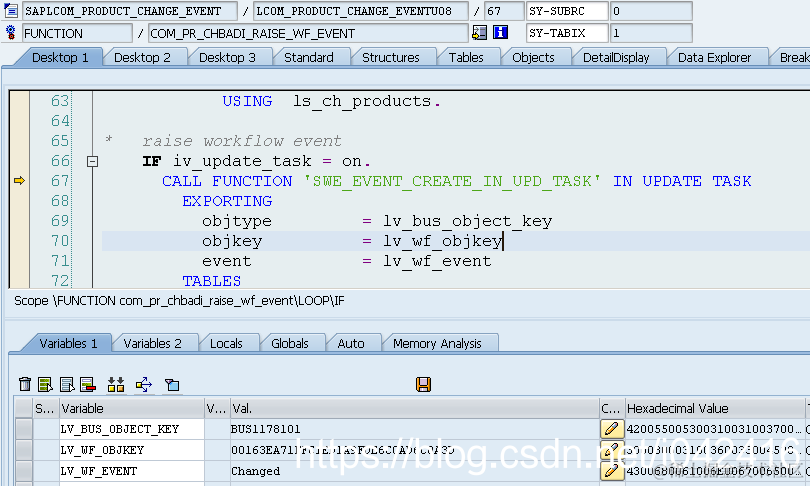Image resolution: width=810 pixels, height=486 pixels.
Task: Click lv_bus_object_key in code line 69
Action: 468,222
